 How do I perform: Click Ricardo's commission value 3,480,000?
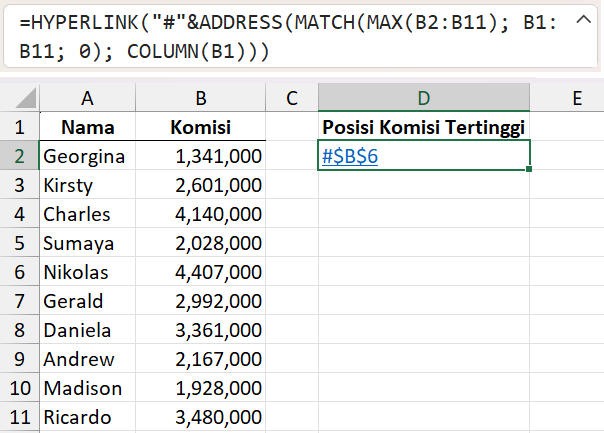pyautogui.click(x=201, y=417)
